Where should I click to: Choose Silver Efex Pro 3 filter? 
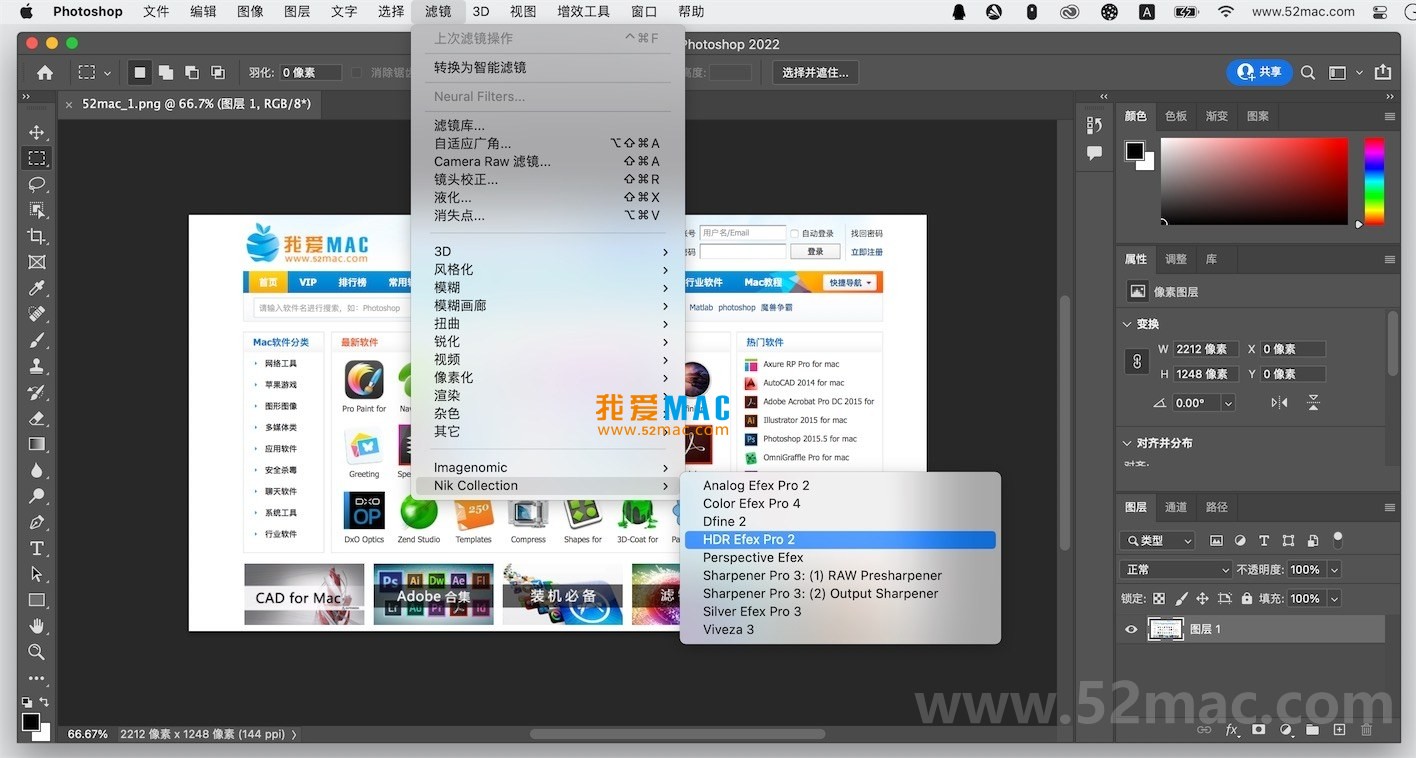[x=840, y=611]
